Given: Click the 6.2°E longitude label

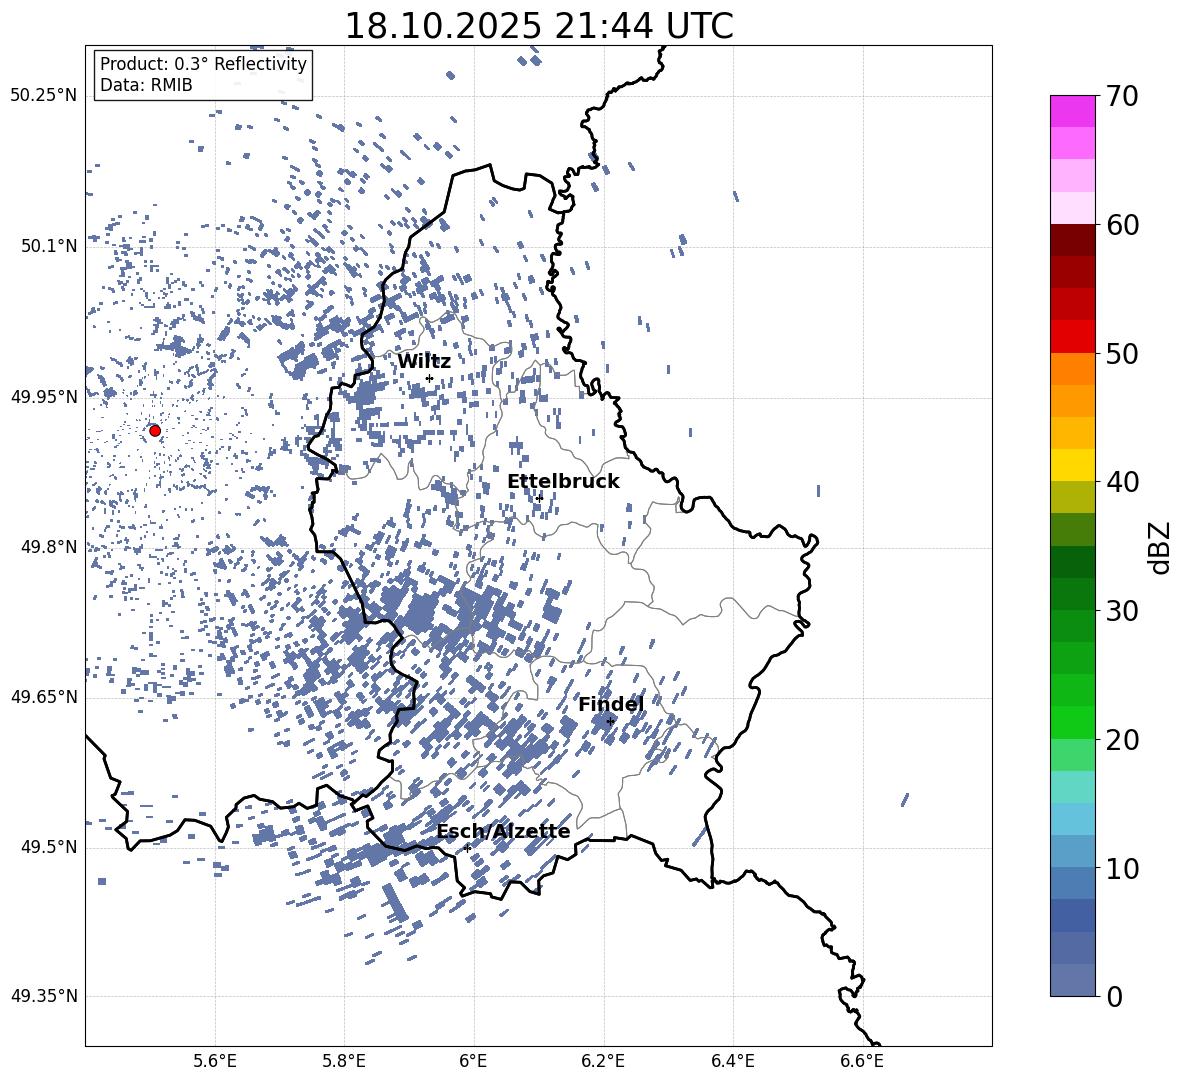Looking at the screenshot, I should (x=603, y=1061).
